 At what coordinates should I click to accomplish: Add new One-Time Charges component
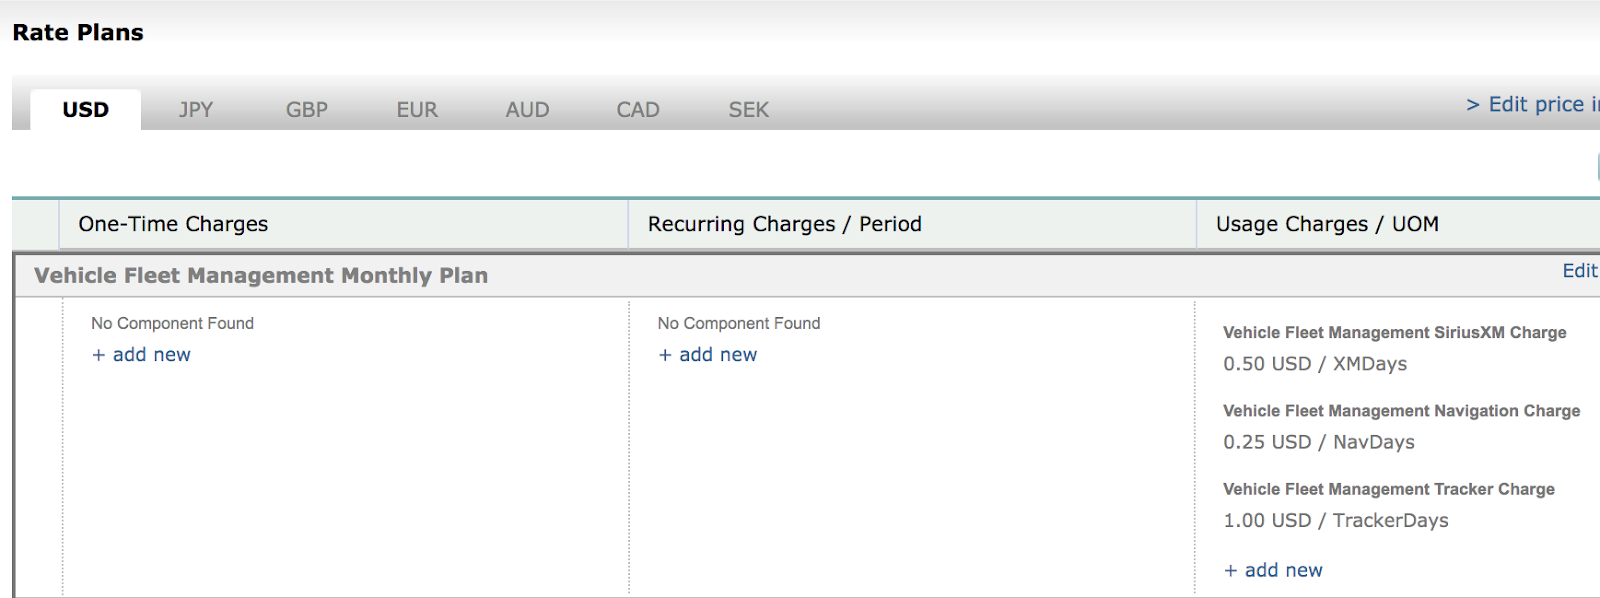(141, 355)
